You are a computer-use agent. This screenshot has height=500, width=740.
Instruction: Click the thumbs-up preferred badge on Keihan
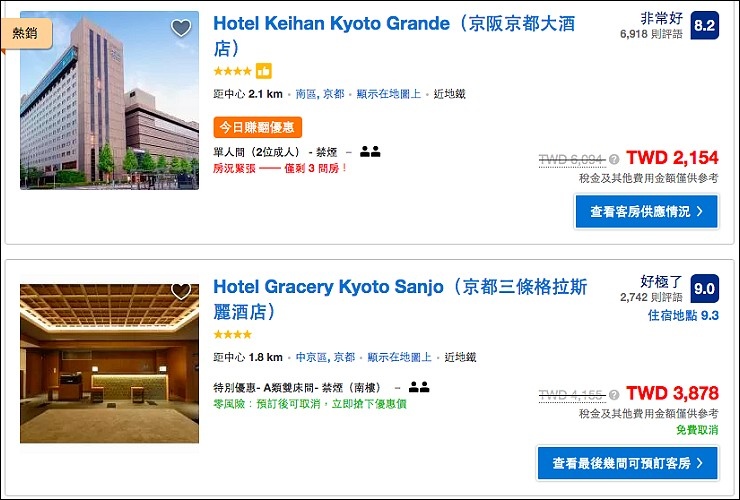264,71
